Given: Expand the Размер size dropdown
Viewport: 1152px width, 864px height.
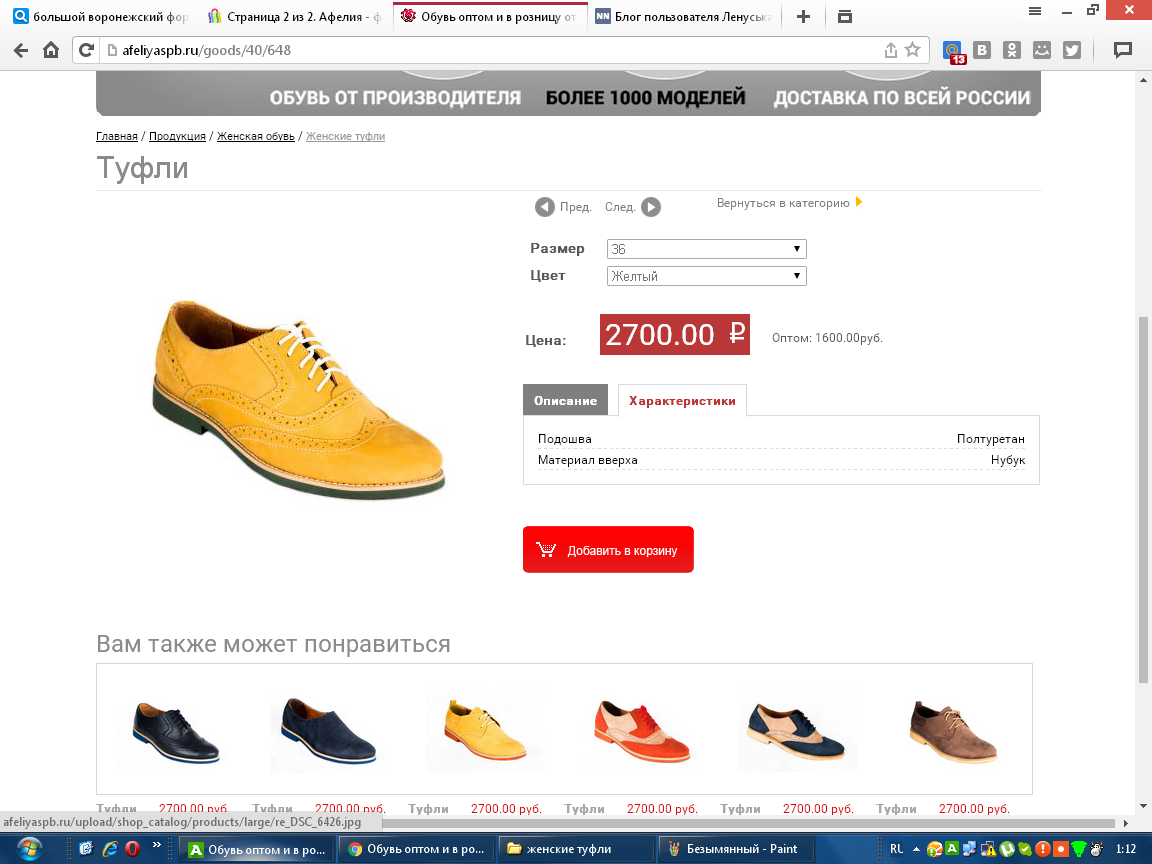Looking at the screenshot, I should click(706, 249).
